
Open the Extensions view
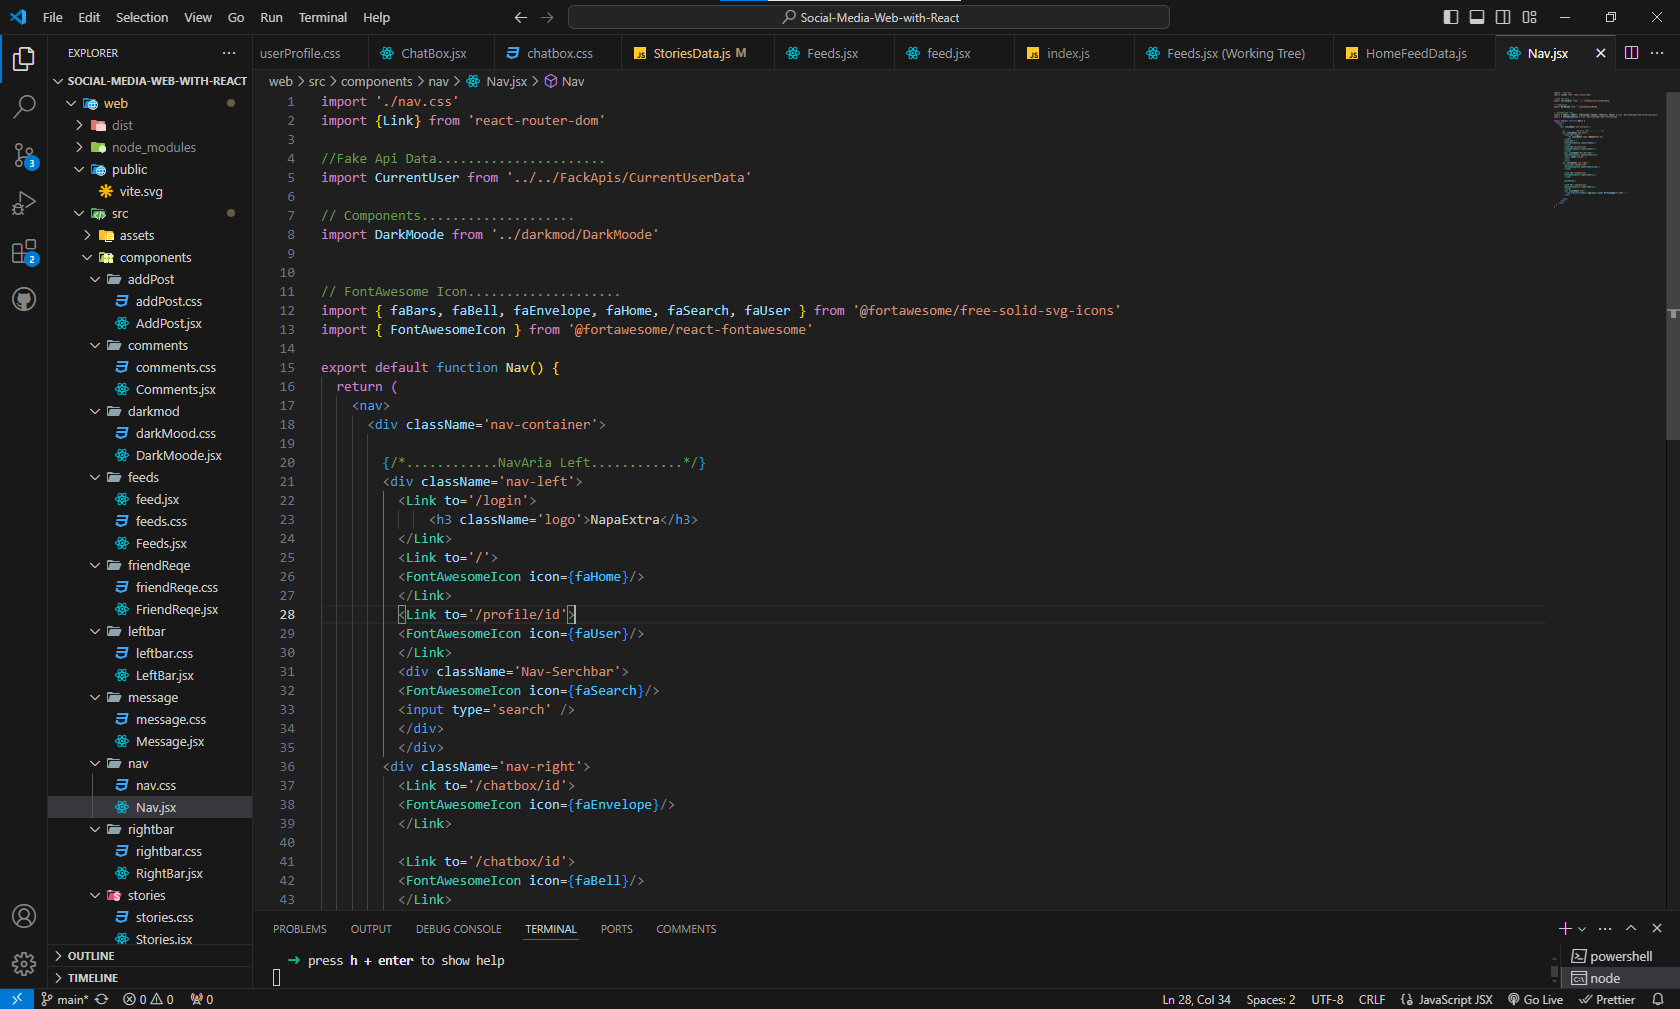coord(24,251)
